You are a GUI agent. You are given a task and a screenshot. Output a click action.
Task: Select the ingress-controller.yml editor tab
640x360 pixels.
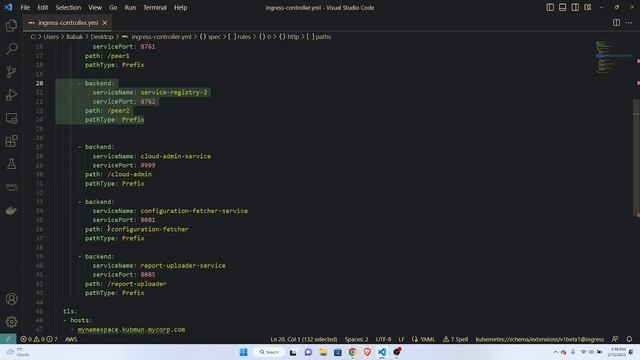coord(68,23)
